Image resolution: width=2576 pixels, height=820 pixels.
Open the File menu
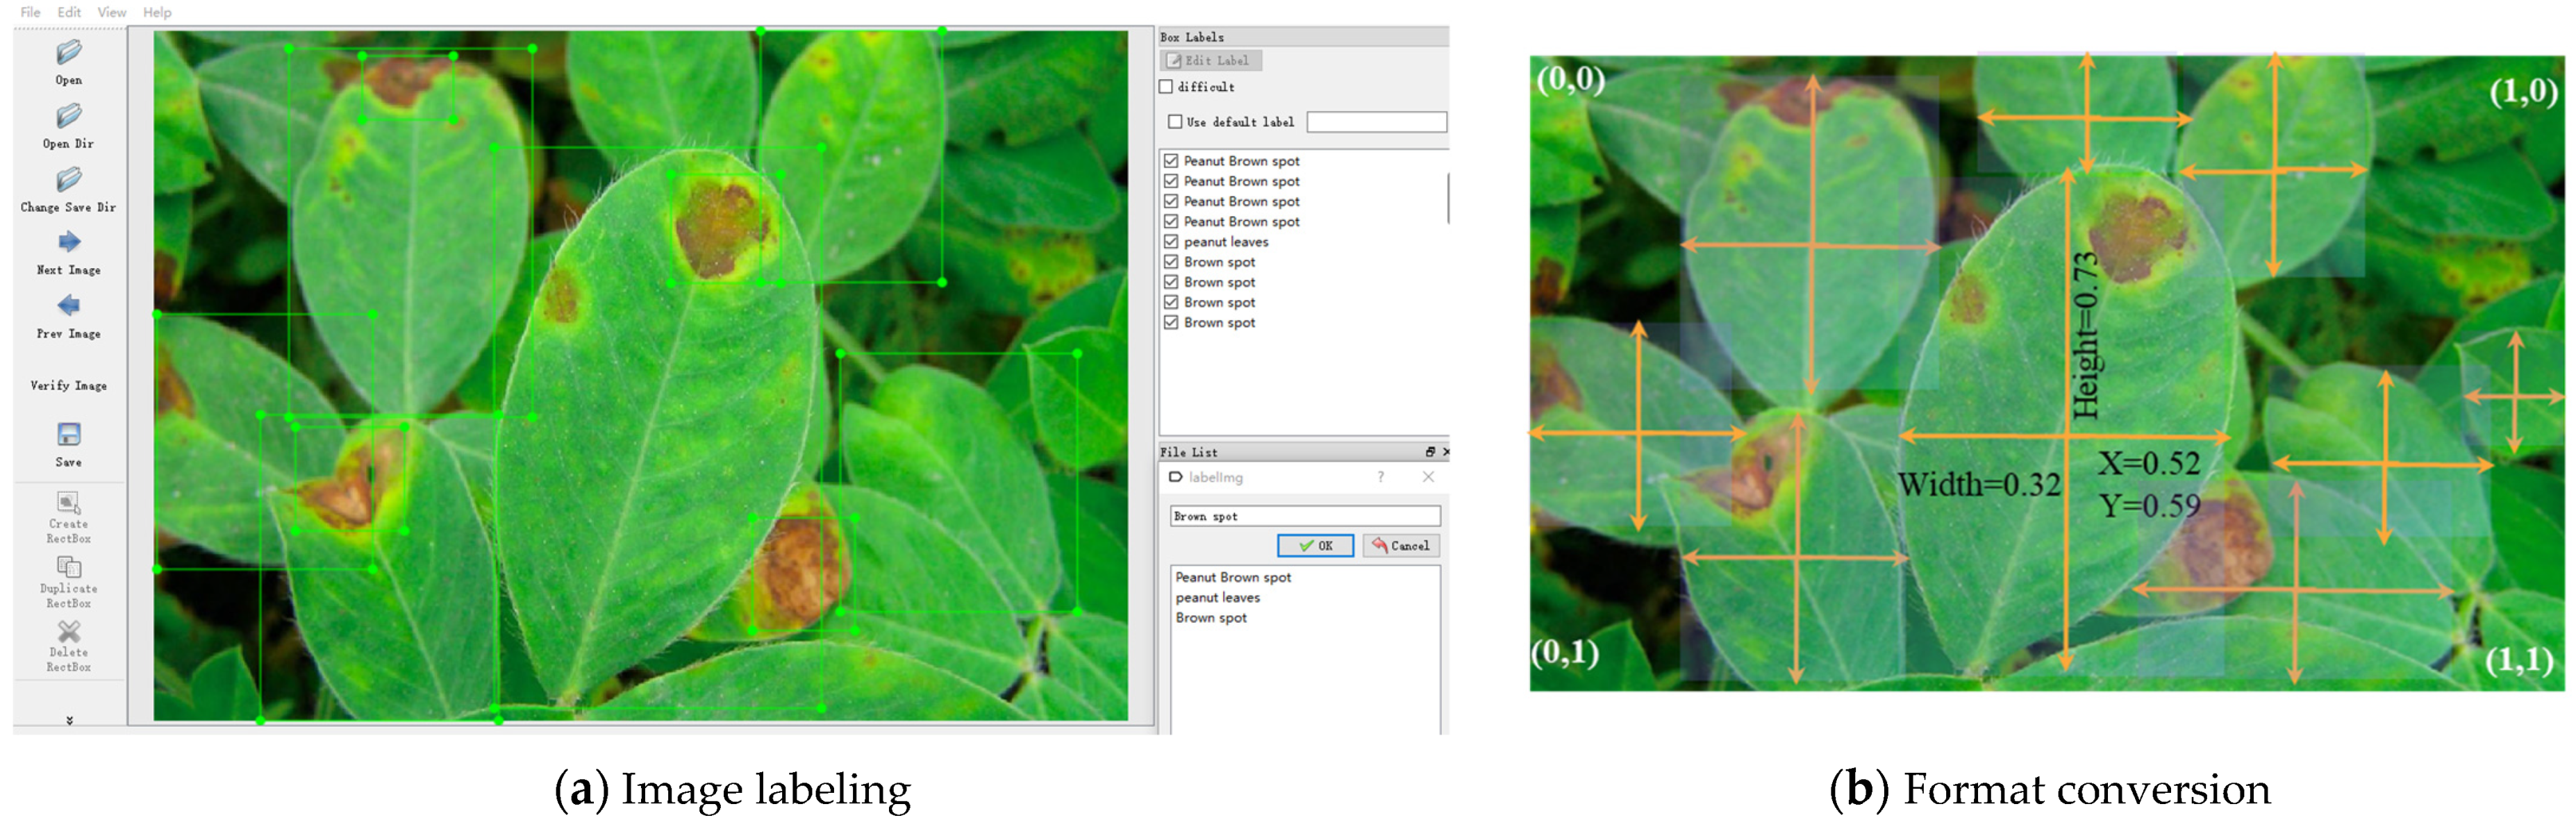30,12
